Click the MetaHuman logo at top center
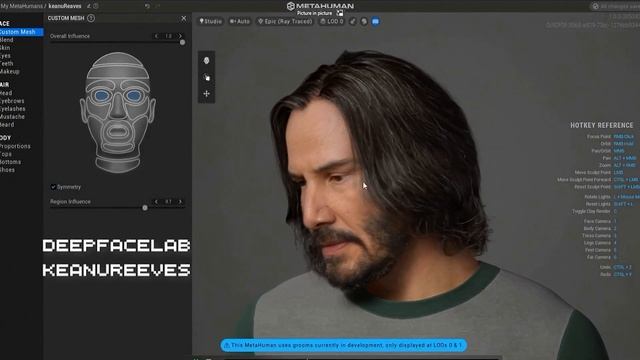 pos(320,6)
